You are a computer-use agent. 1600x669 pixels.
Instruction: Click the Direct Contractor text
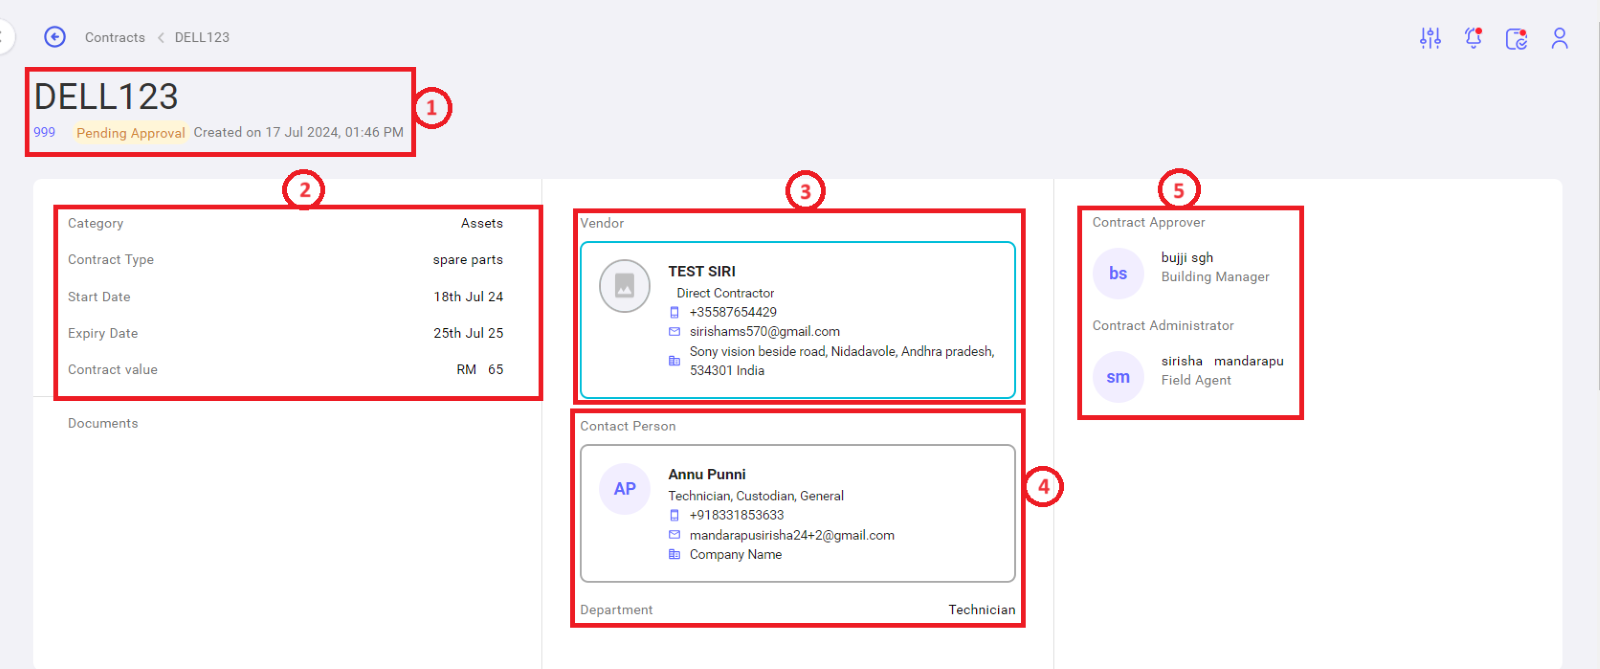point(725,293)
